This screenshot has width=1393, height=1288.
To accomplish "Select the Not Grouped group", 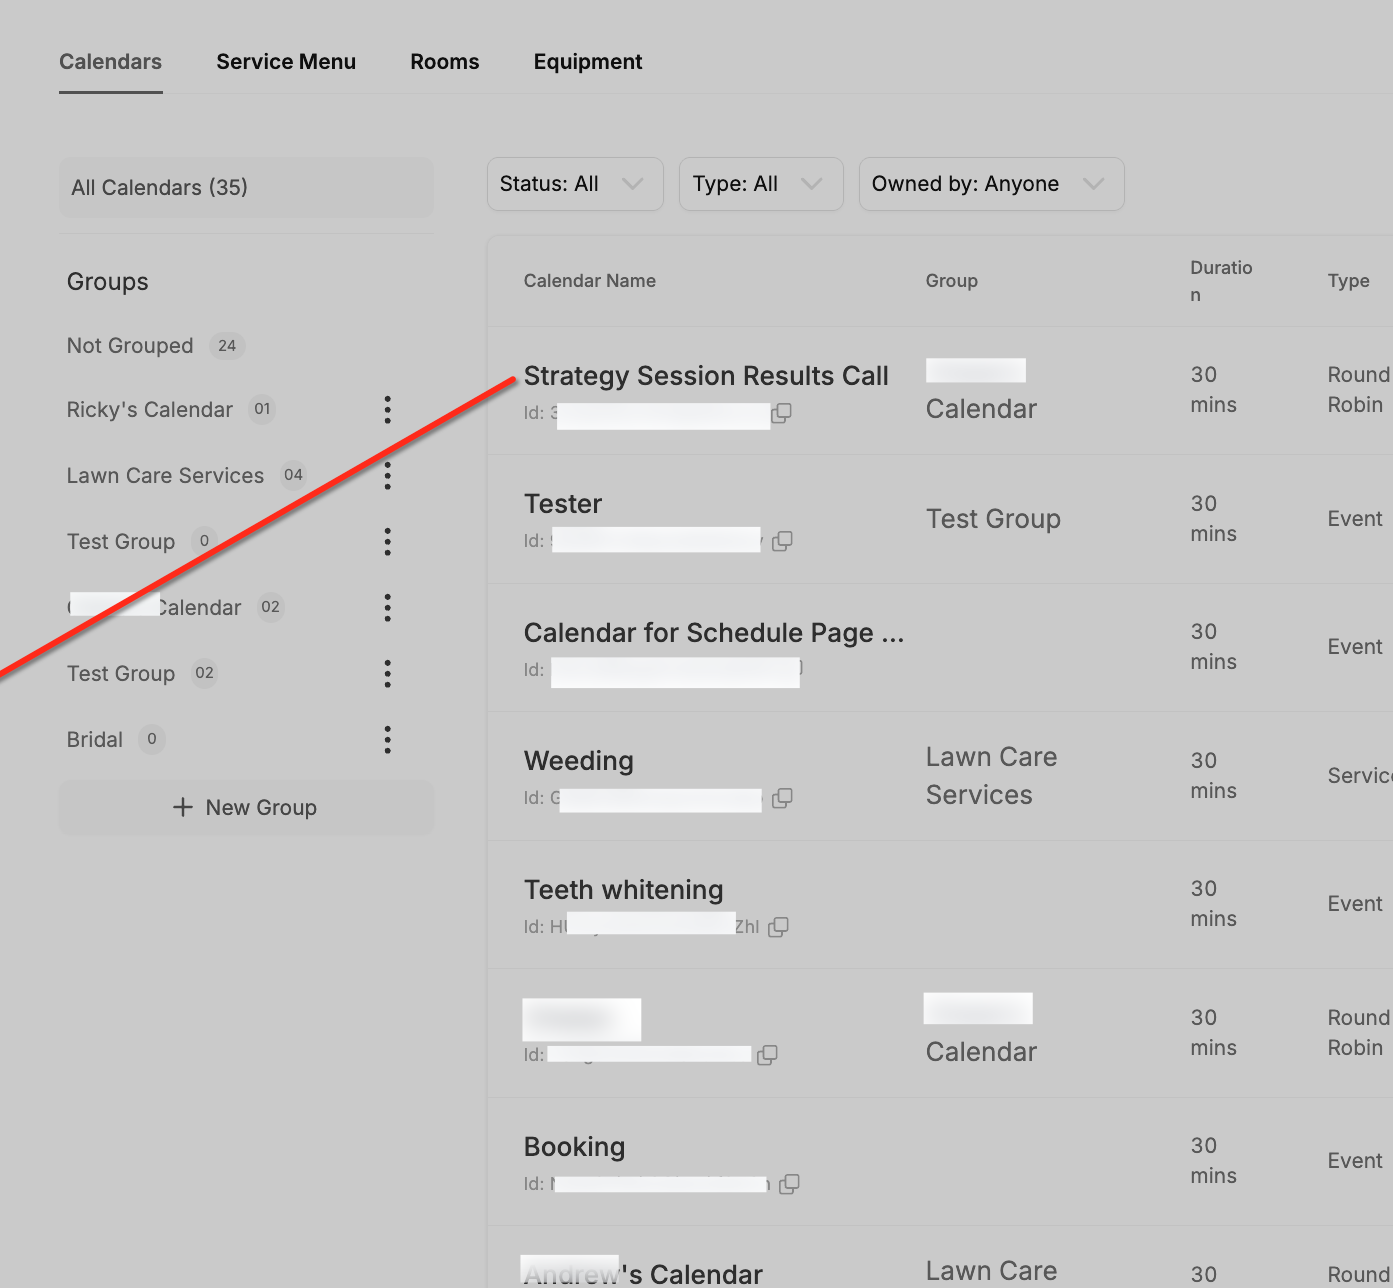I will [130, 346].
